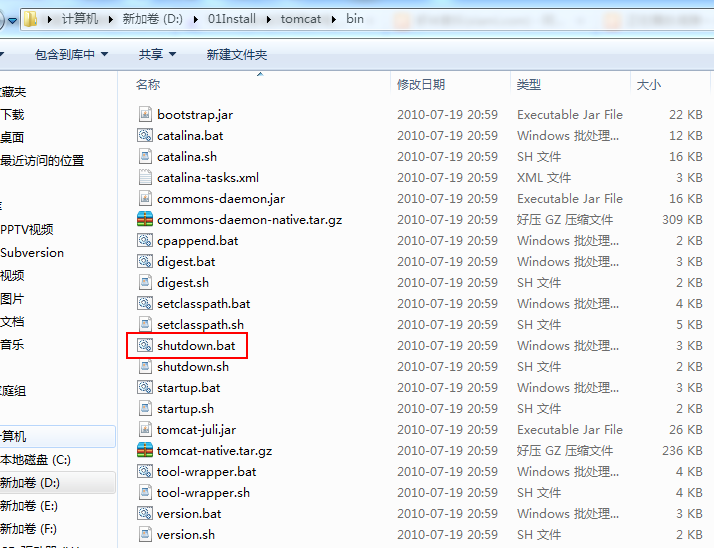This screenshot has width=714, height=548.
Task: Select the catalina.bat batch file icon
Action: [x=145, y=135]
